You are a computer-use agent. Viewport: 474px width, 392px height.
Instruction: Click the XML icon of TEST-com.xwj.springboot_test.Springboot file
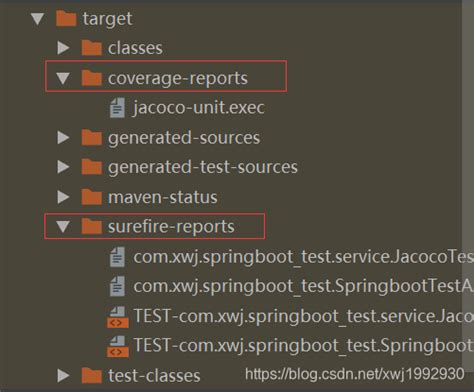click(118, 346)
